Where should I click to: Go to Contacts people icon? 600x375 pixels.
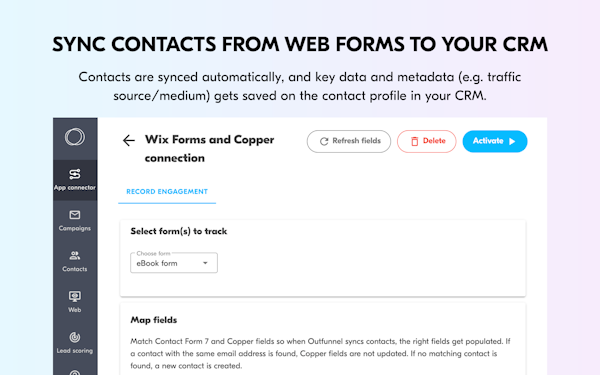[75, 256]
